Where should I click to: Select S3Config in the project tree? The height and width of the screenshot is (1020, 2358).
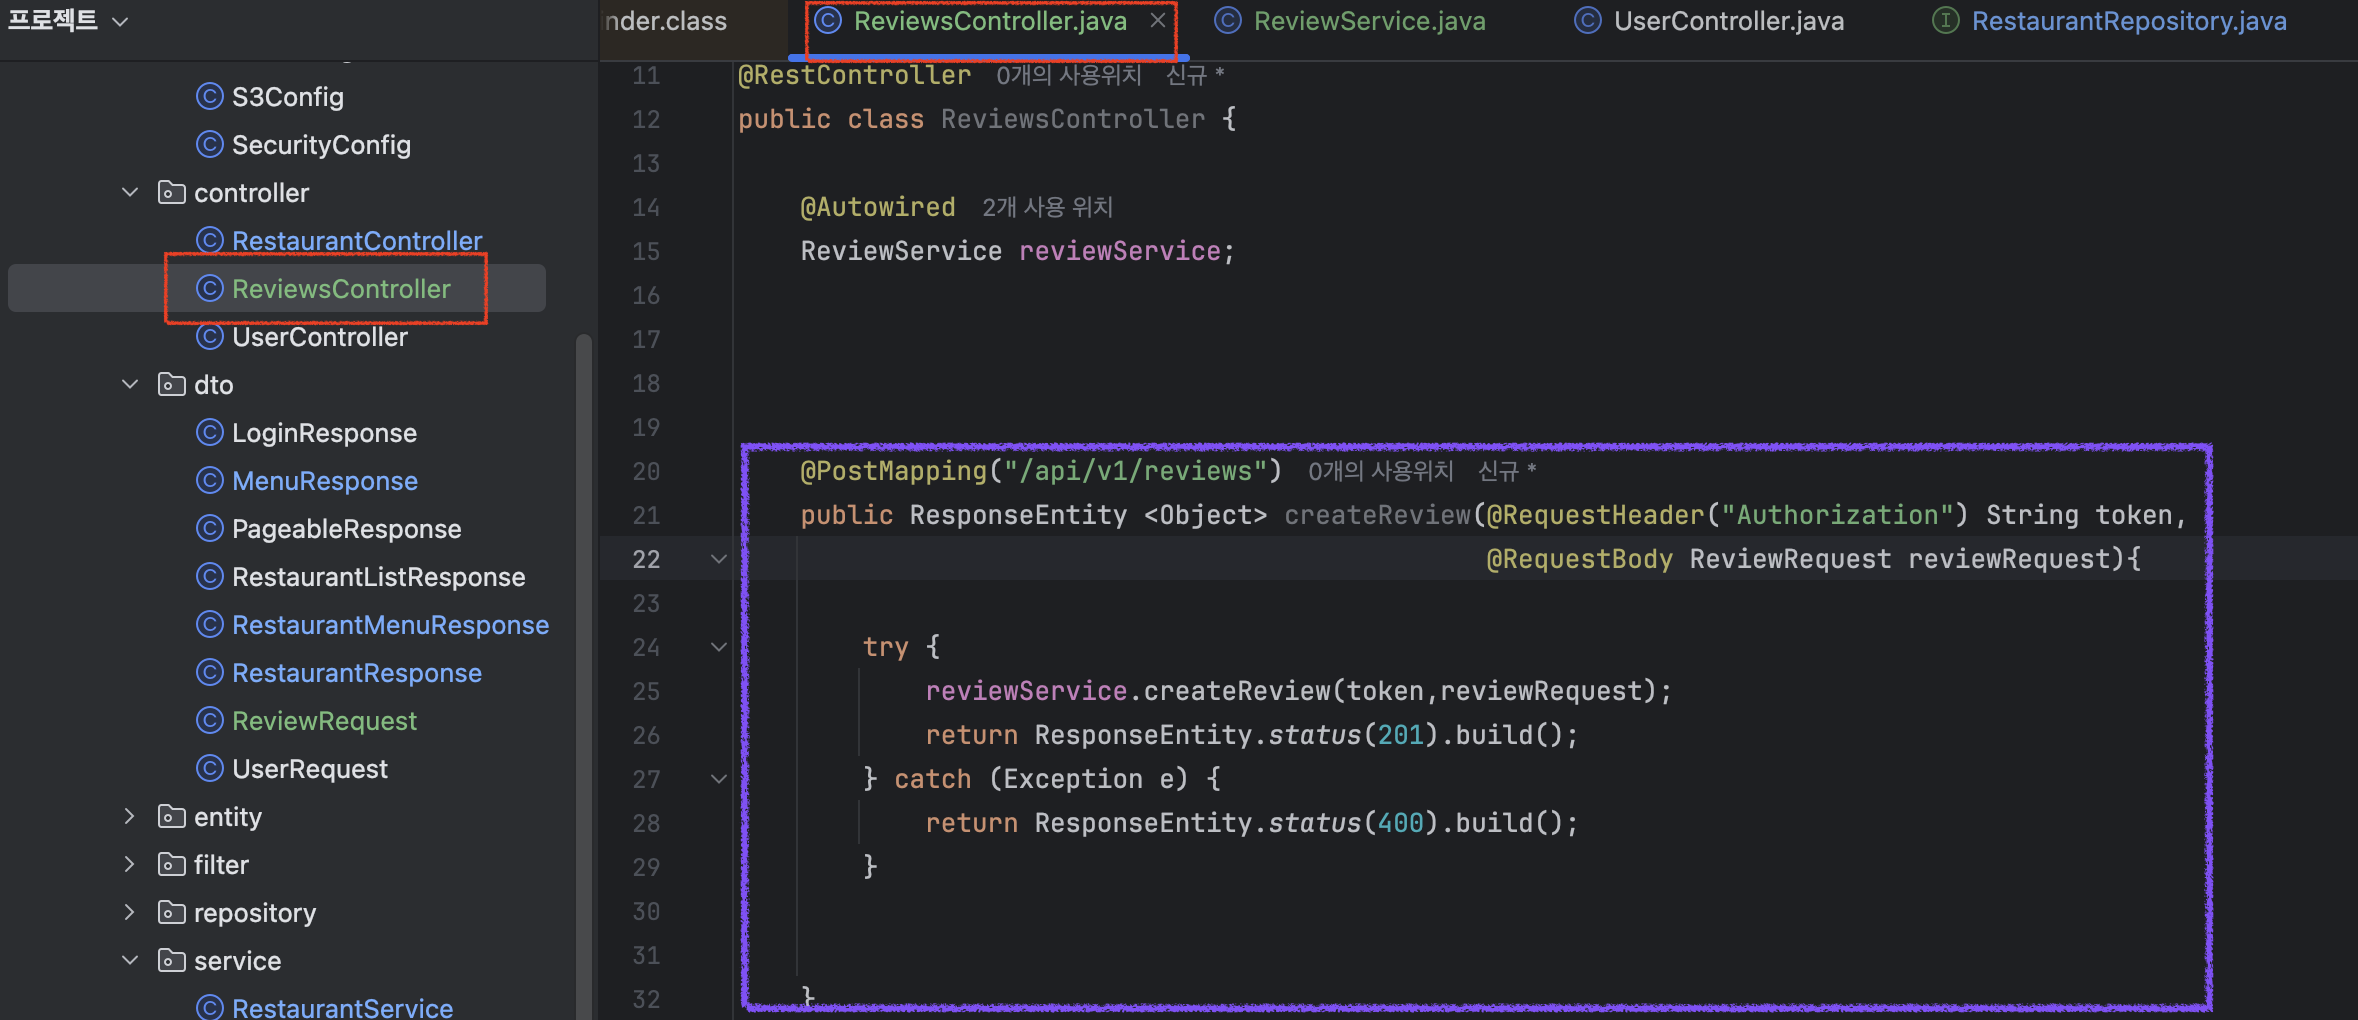(x=287, y=97)
